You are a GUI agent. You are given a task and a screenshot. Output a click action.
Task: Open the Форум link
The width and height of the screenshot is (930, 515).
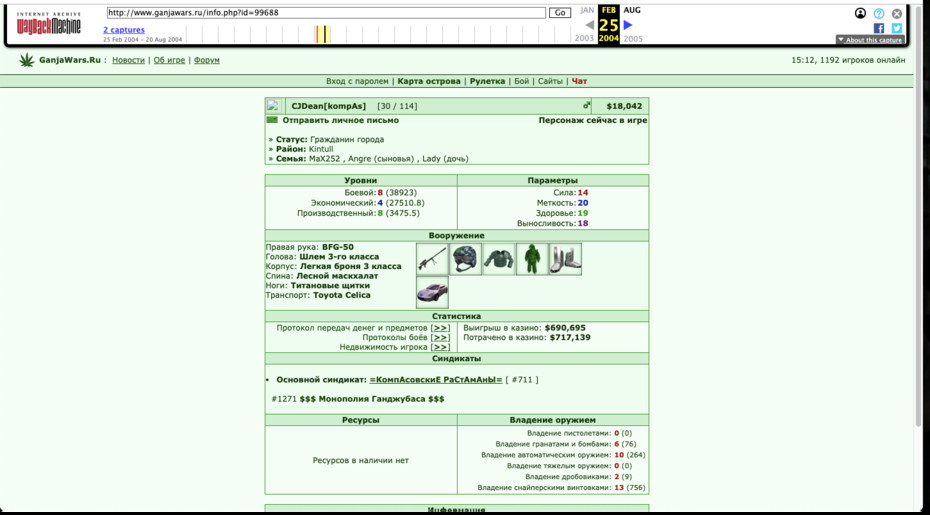coord(206,60)
